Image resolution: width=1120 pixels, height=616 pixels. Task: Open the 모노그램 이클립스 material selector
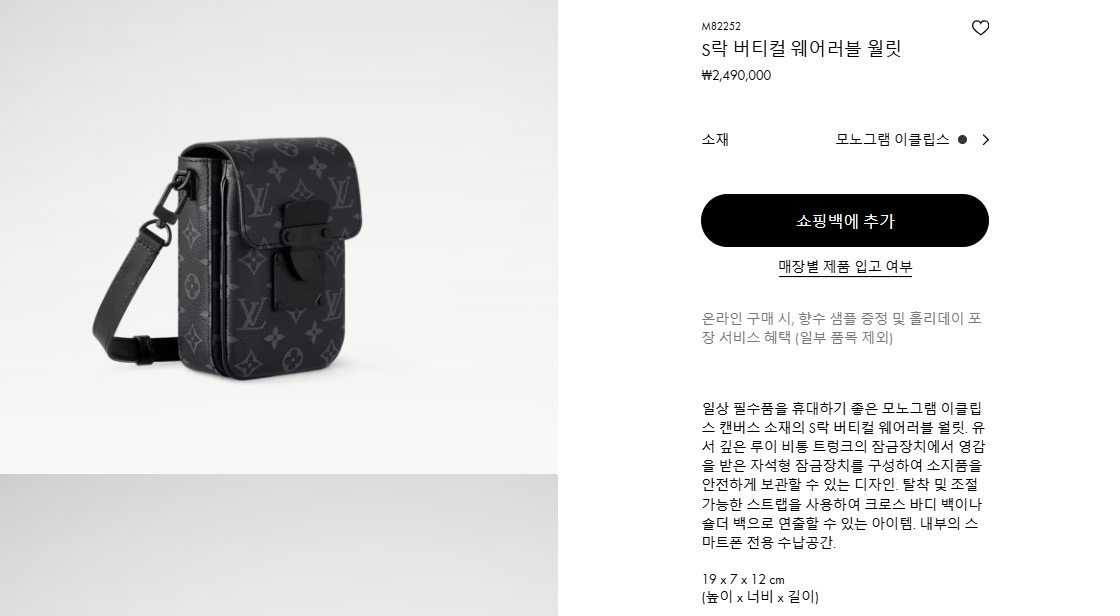coord(892,140)
